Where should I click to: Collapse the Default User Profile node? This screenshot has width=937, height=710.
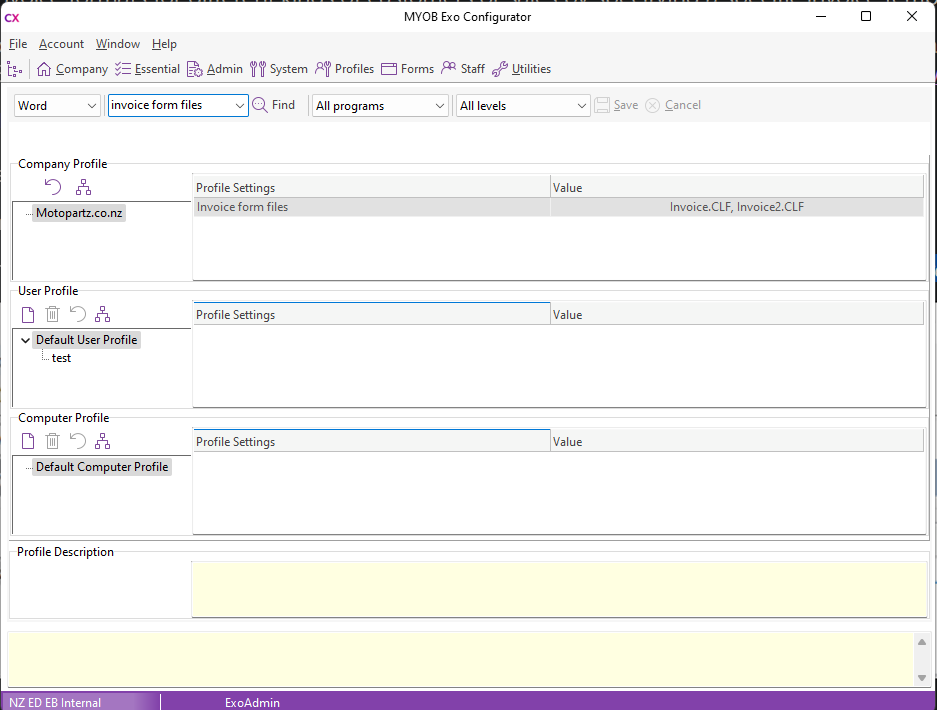(x=26, y=340)
